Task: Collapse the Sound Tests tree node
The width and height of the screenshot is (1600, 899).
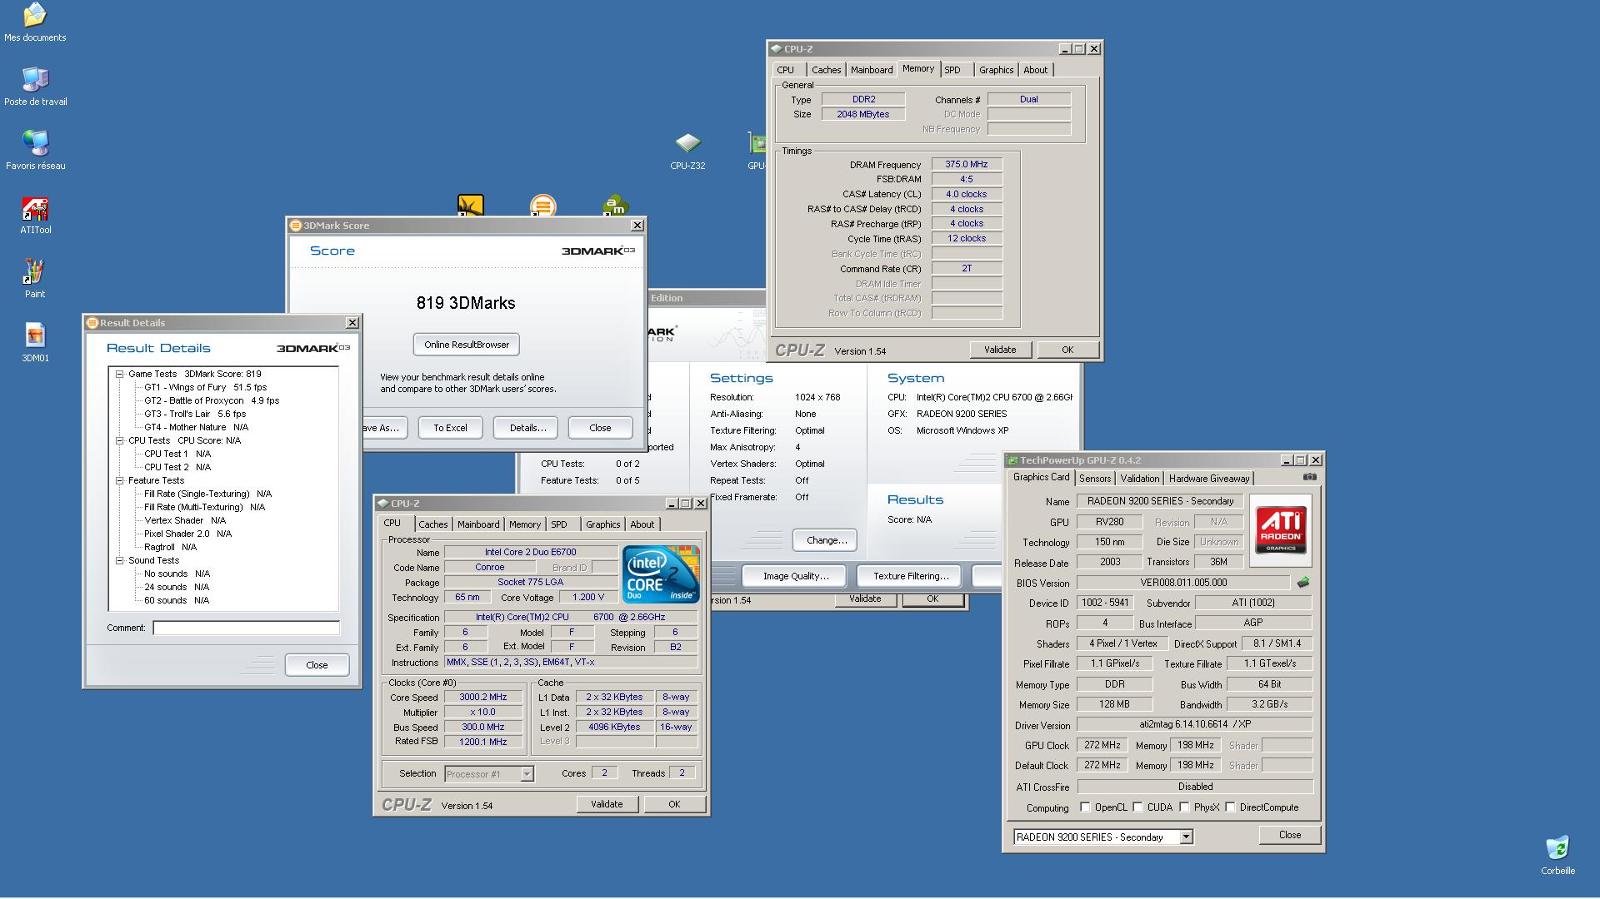Action: click(x=119, y=560)
